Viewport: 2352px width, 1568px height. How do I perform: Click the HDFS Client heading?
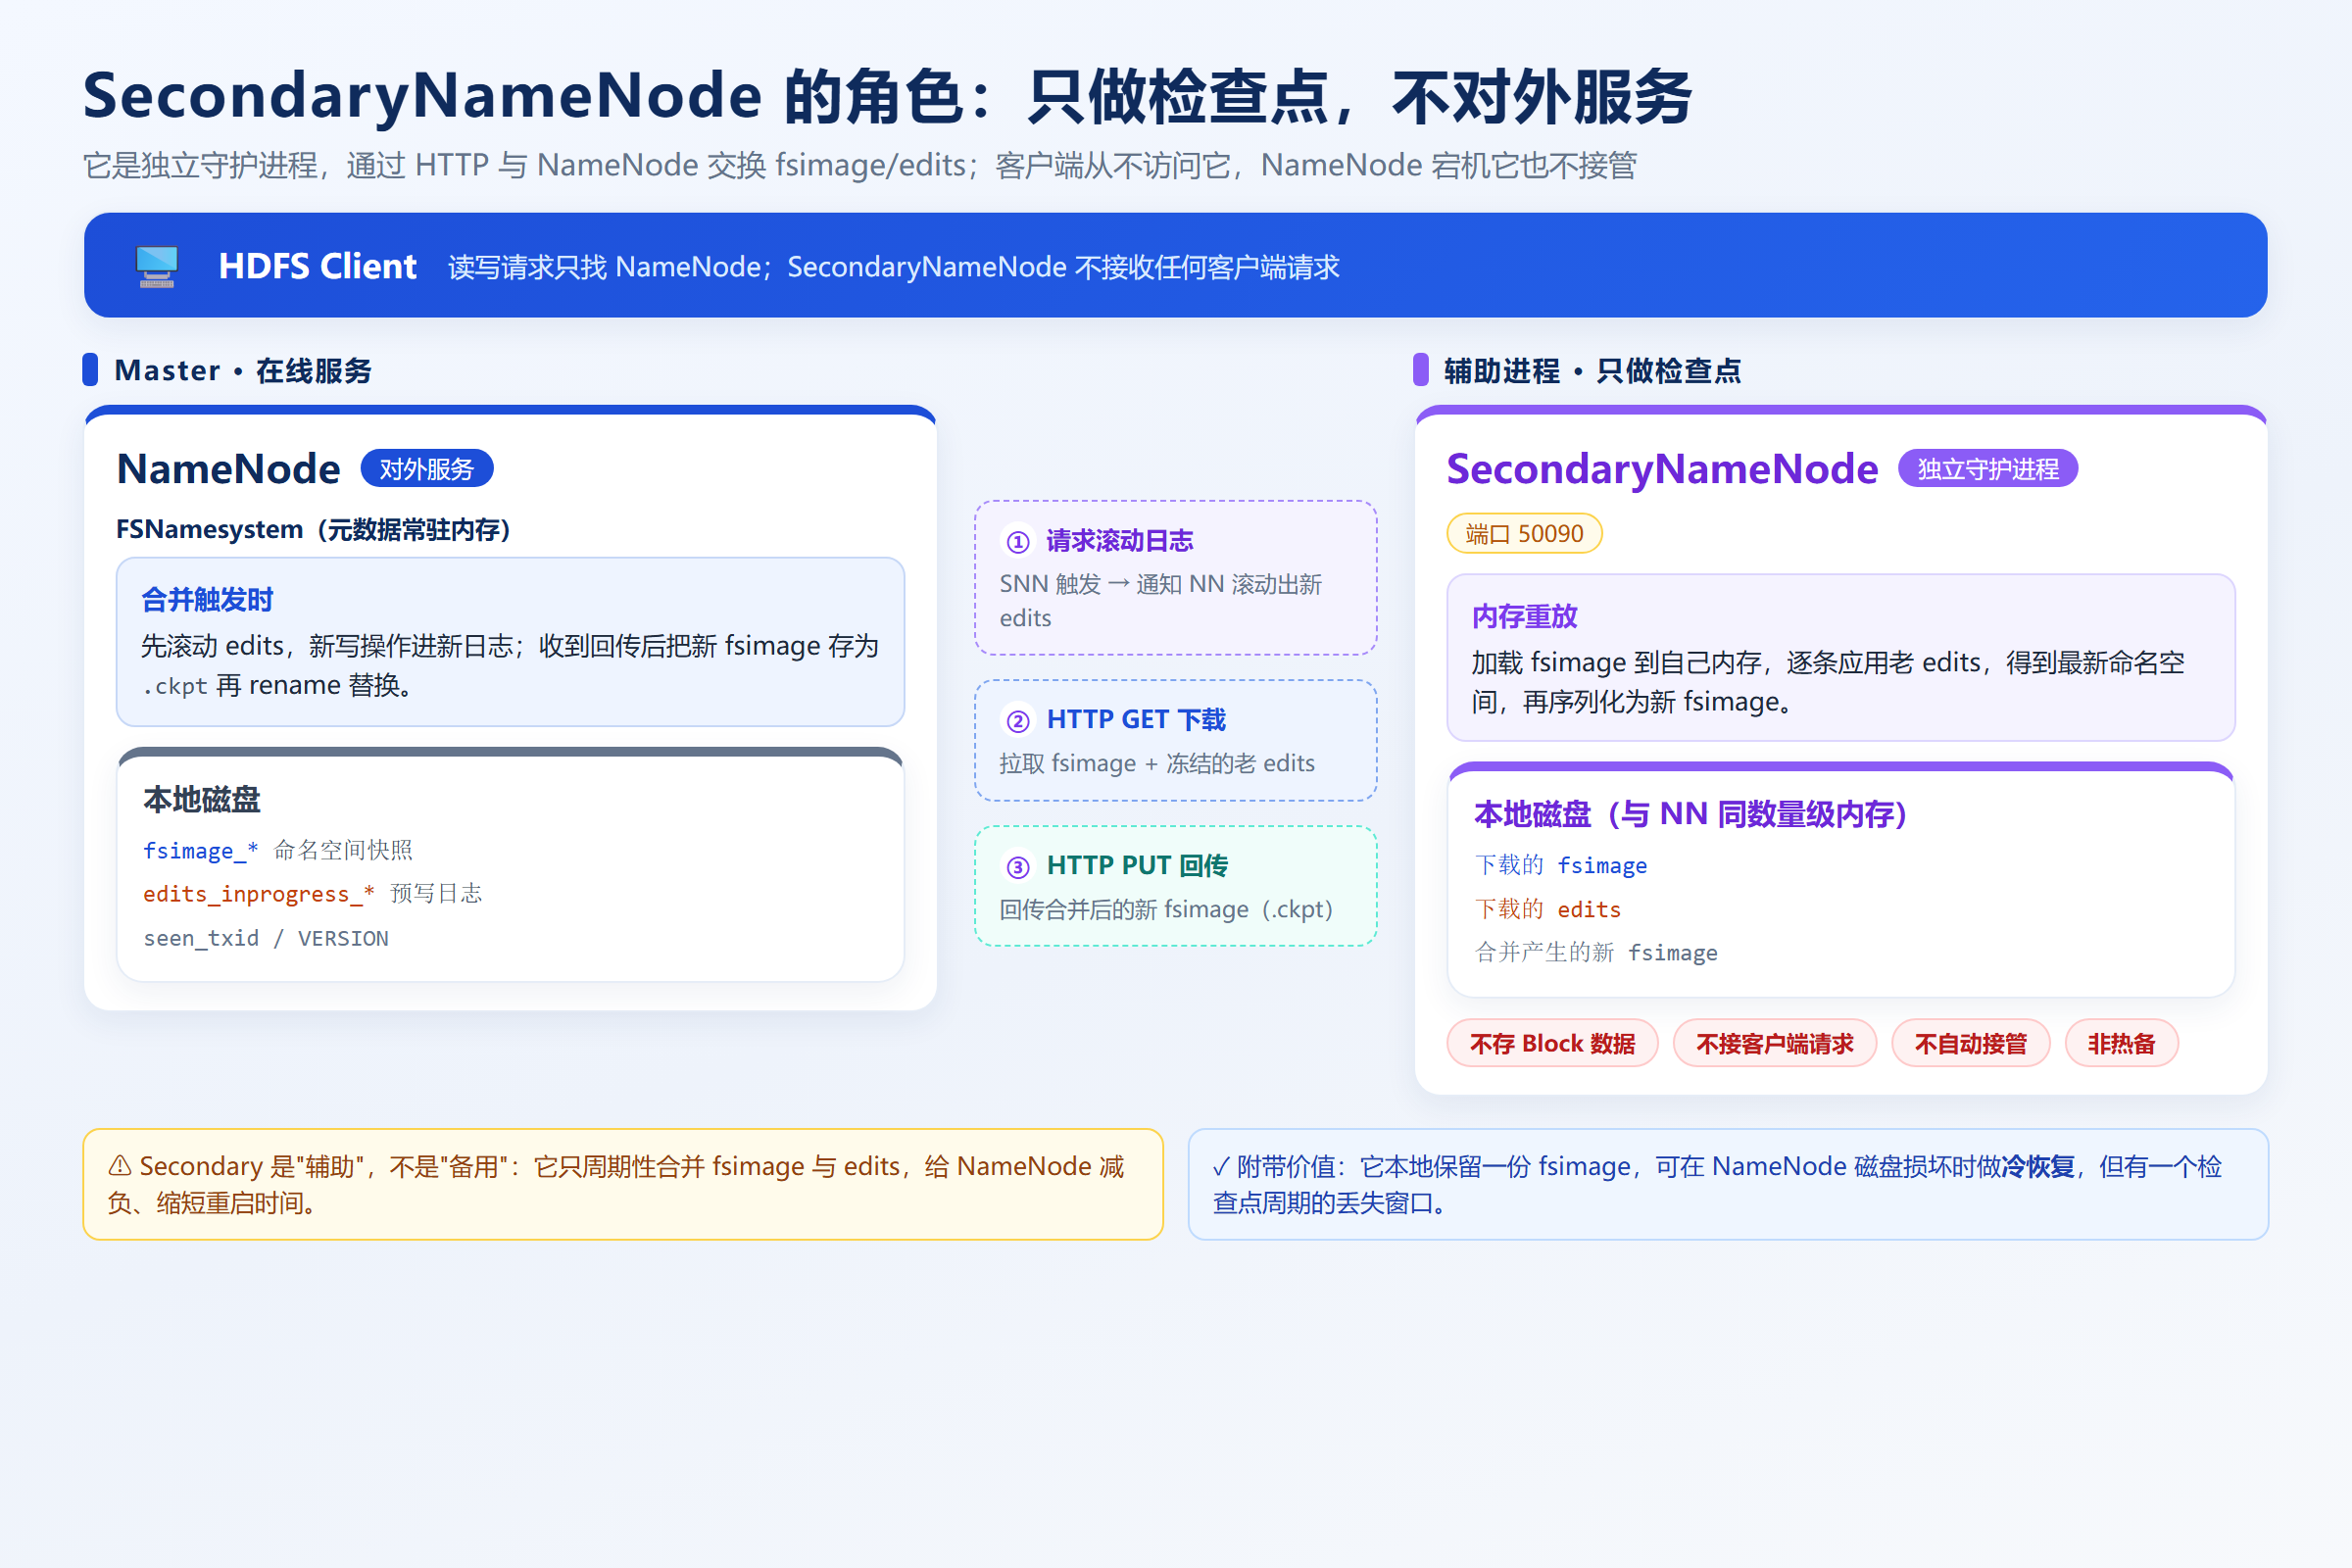point(317,266)
